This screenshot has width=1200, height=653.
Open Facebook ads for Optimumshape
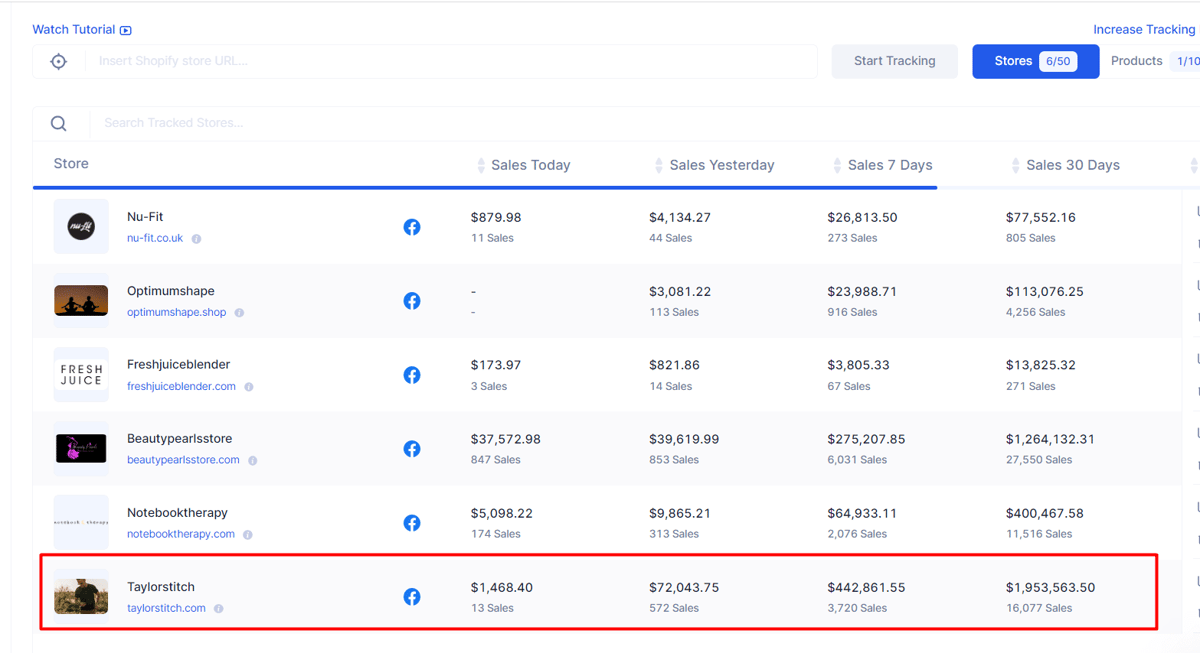pos(412,301)
